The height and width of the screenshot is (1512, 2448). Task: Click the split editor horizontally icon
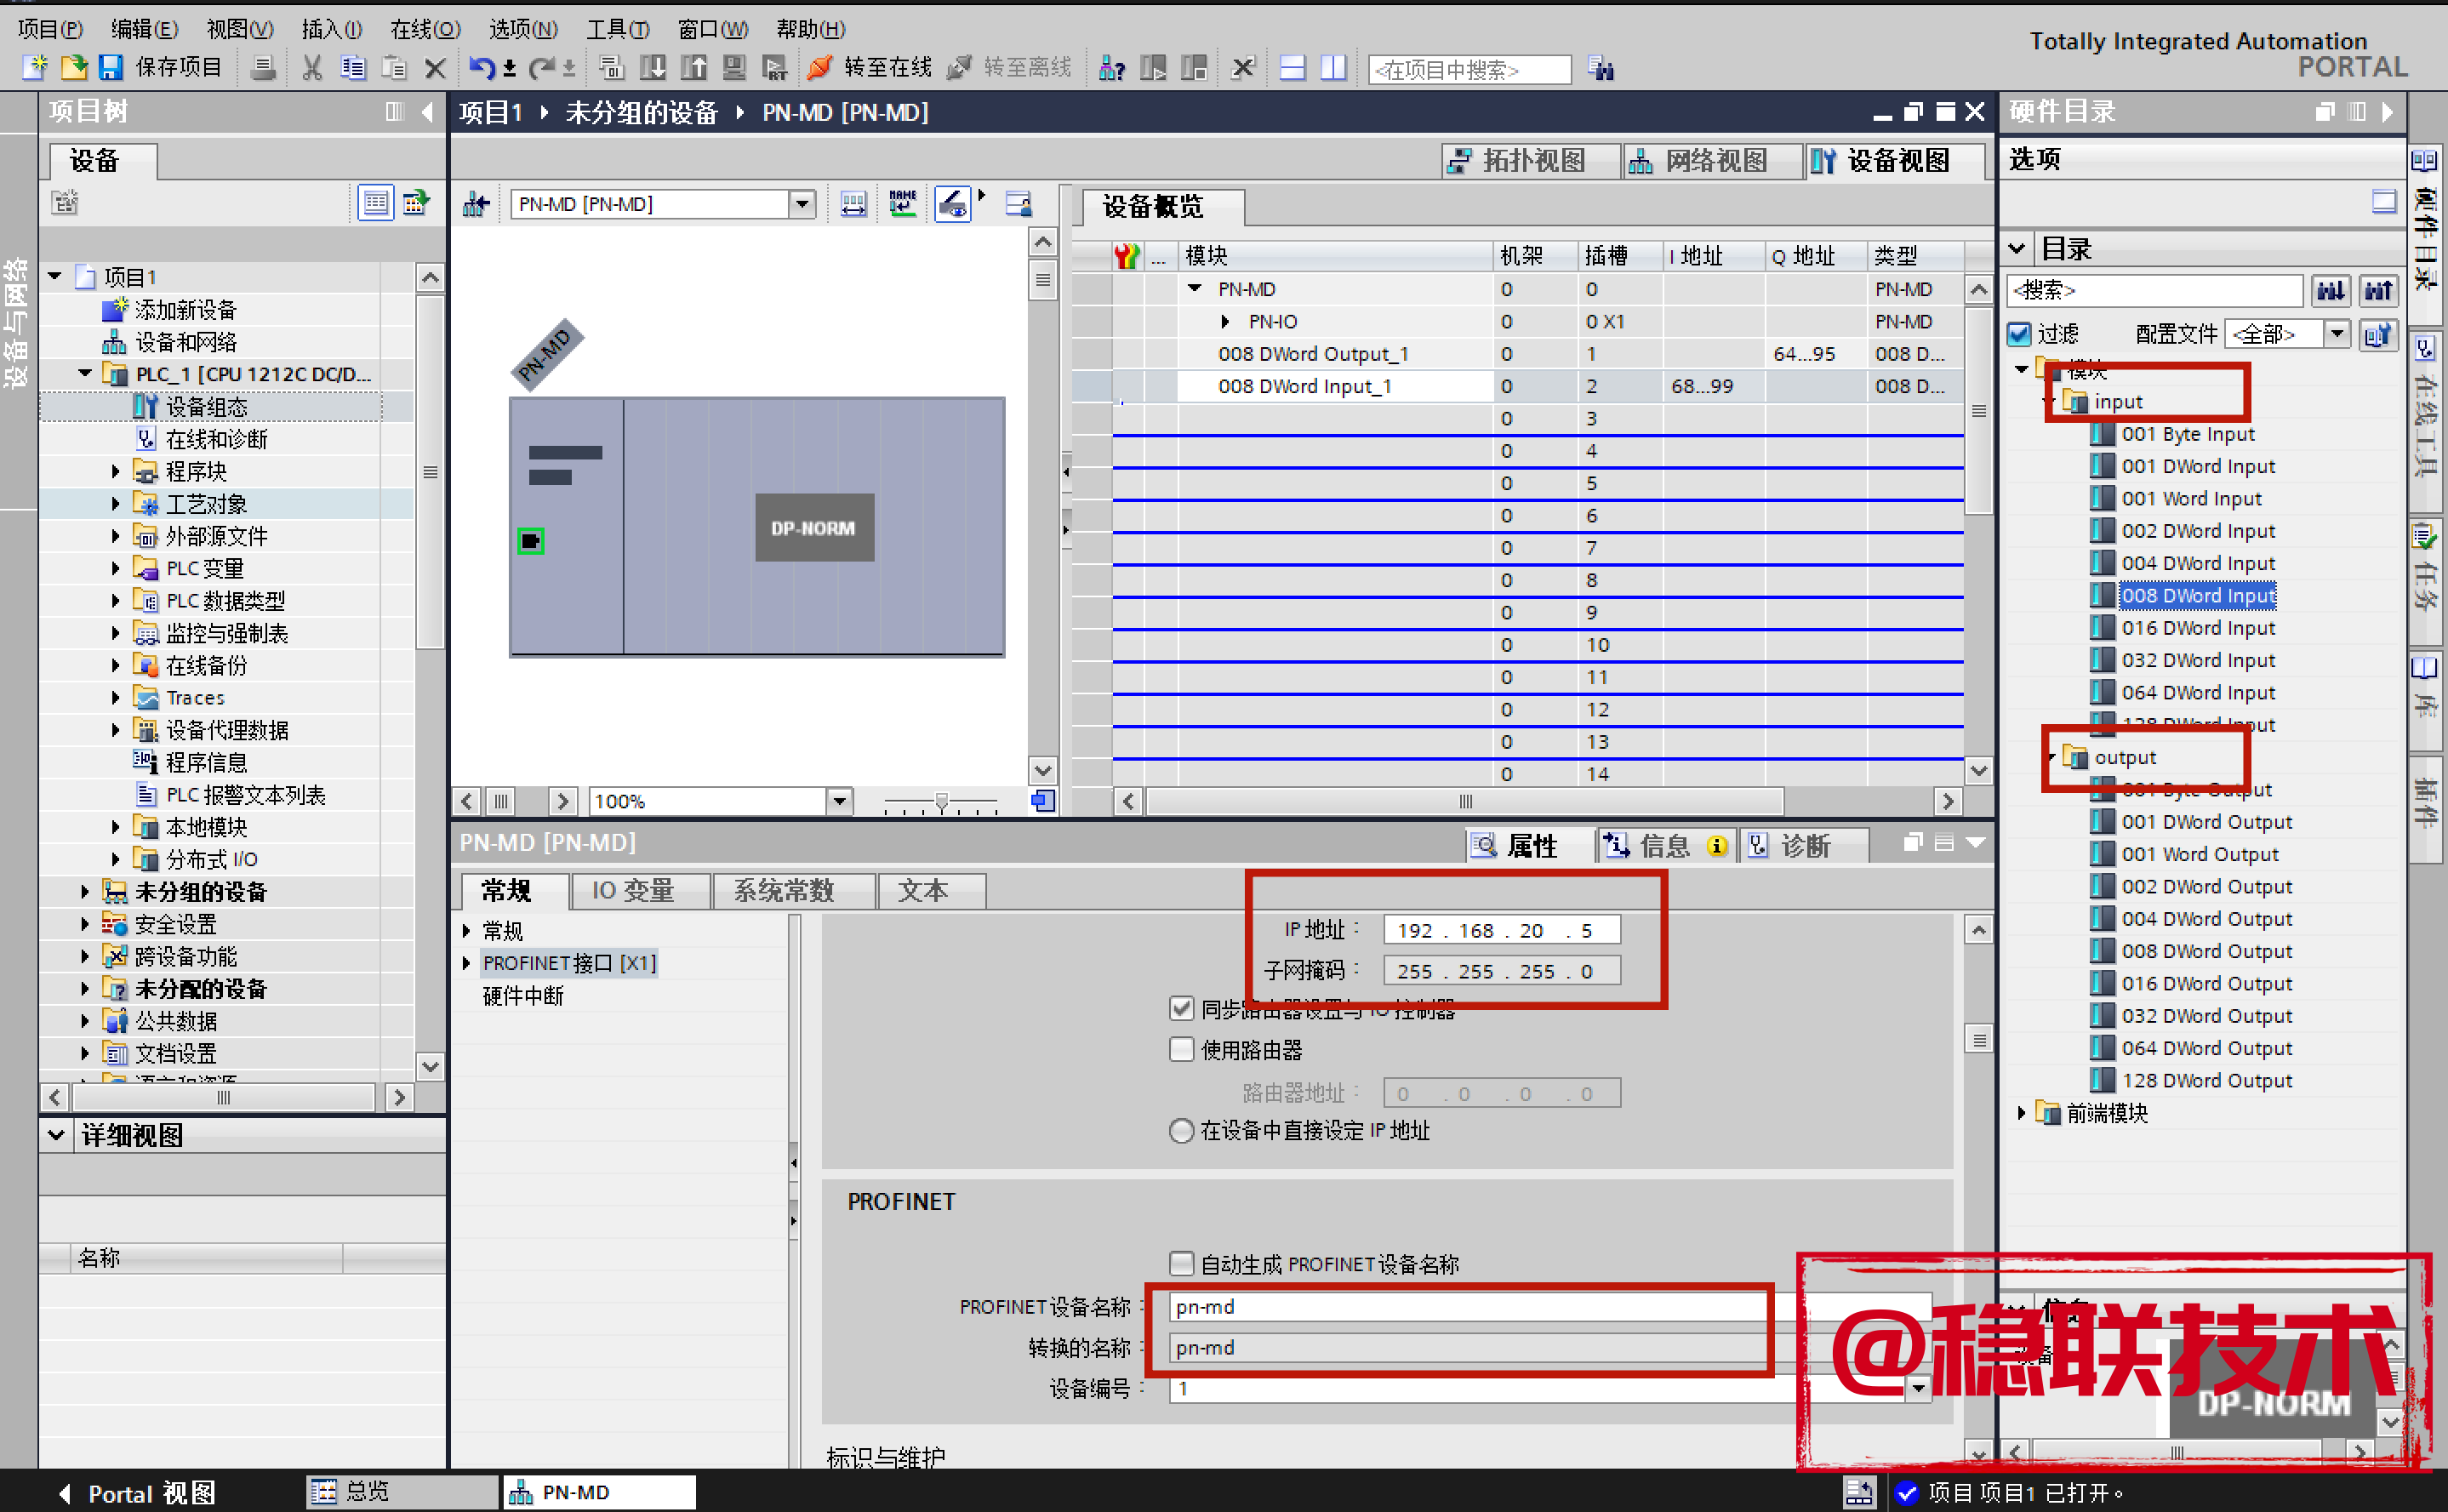tap(1292, 68)
